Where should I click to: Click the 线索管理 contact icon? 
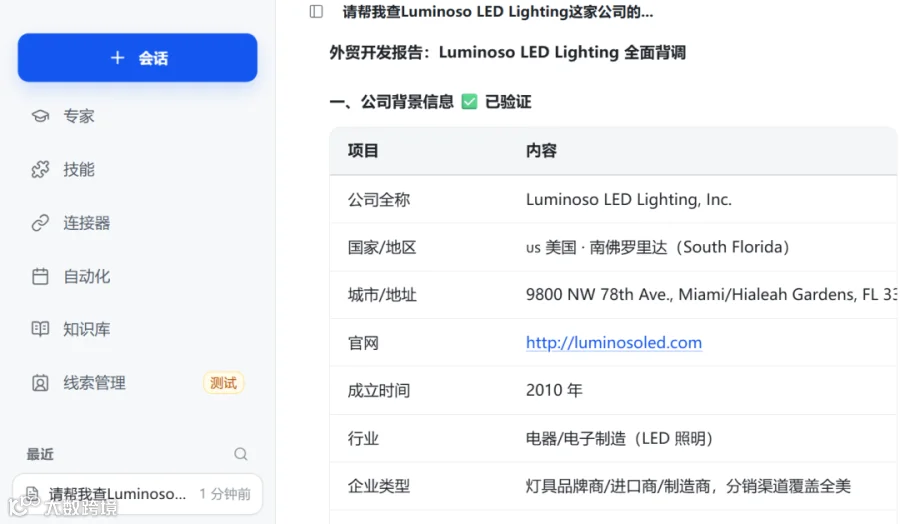40,383
